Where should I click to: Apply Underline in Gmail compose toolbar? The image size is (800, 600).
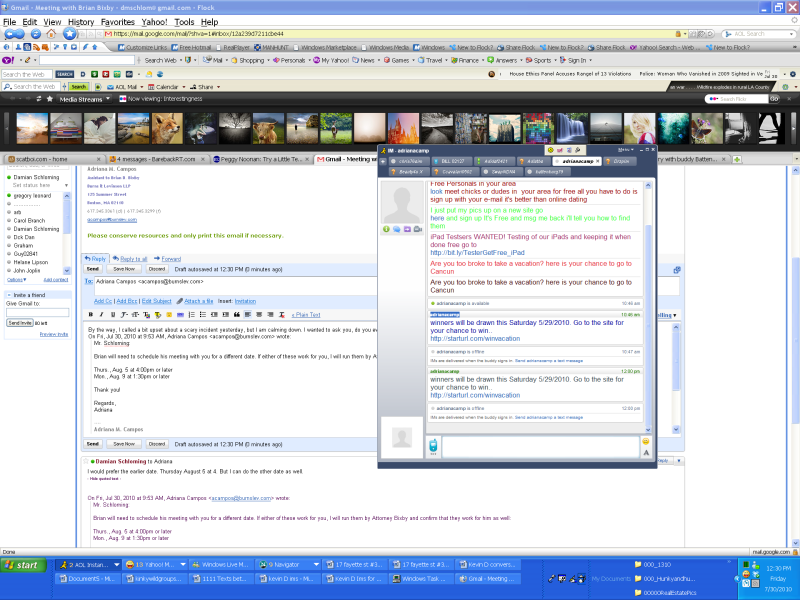point(113,315)
